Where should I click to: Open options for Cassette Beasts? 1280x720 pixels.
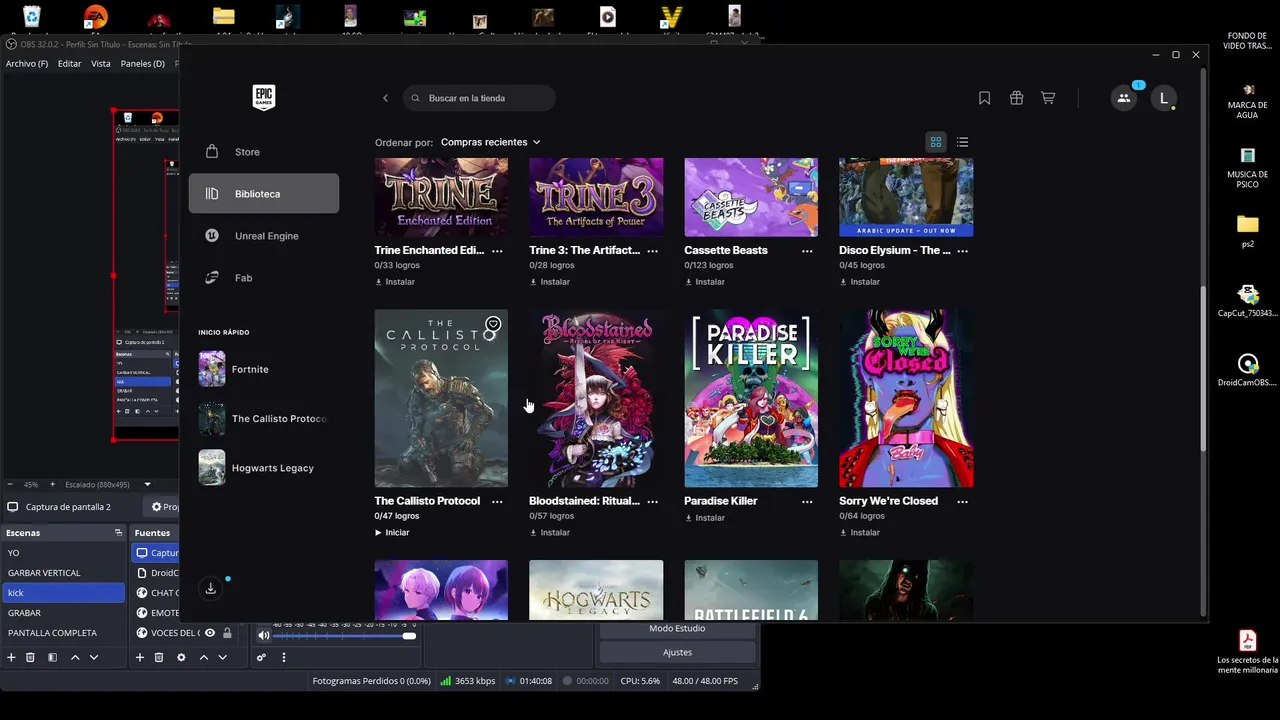tap(807, 251)
